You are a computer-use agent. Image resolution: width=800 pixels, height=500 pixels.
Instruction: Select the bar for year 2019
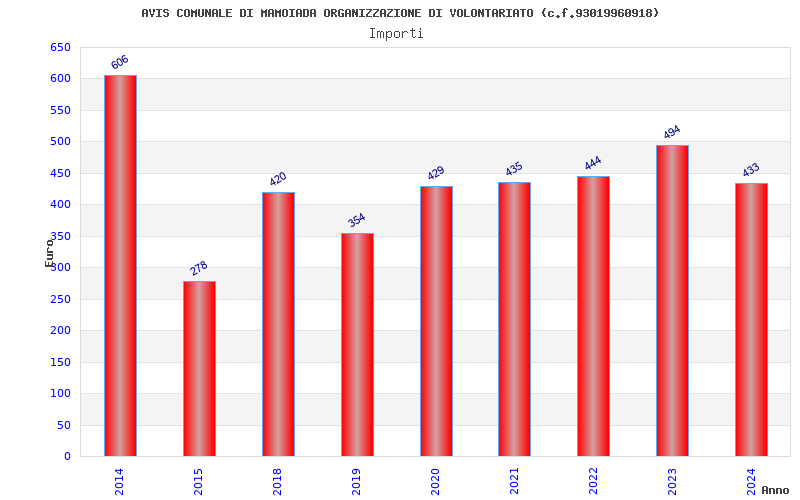(358, 345)
